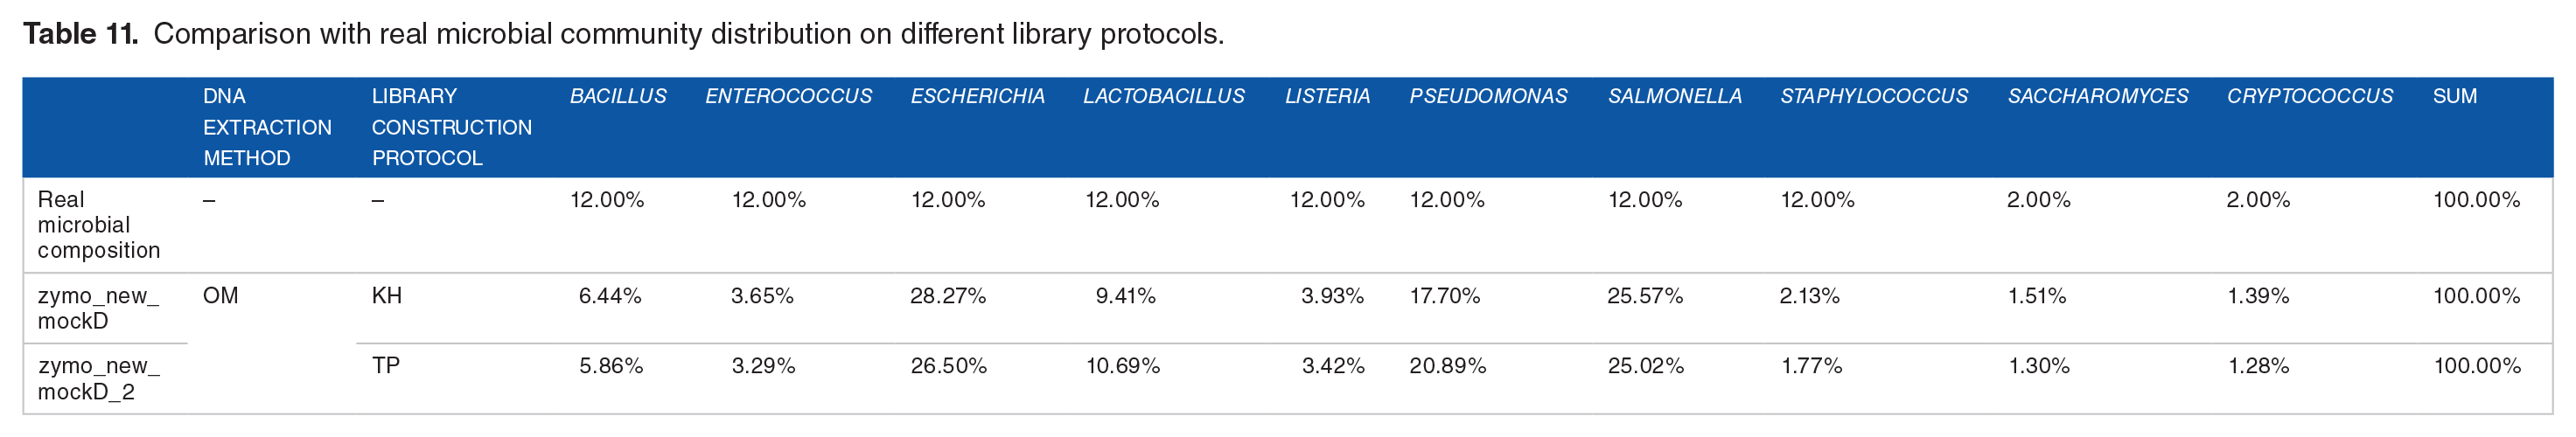Select the zymo_new_mockD_2 row label
This screenshot has height=437, width=2576.
[98, 379]
